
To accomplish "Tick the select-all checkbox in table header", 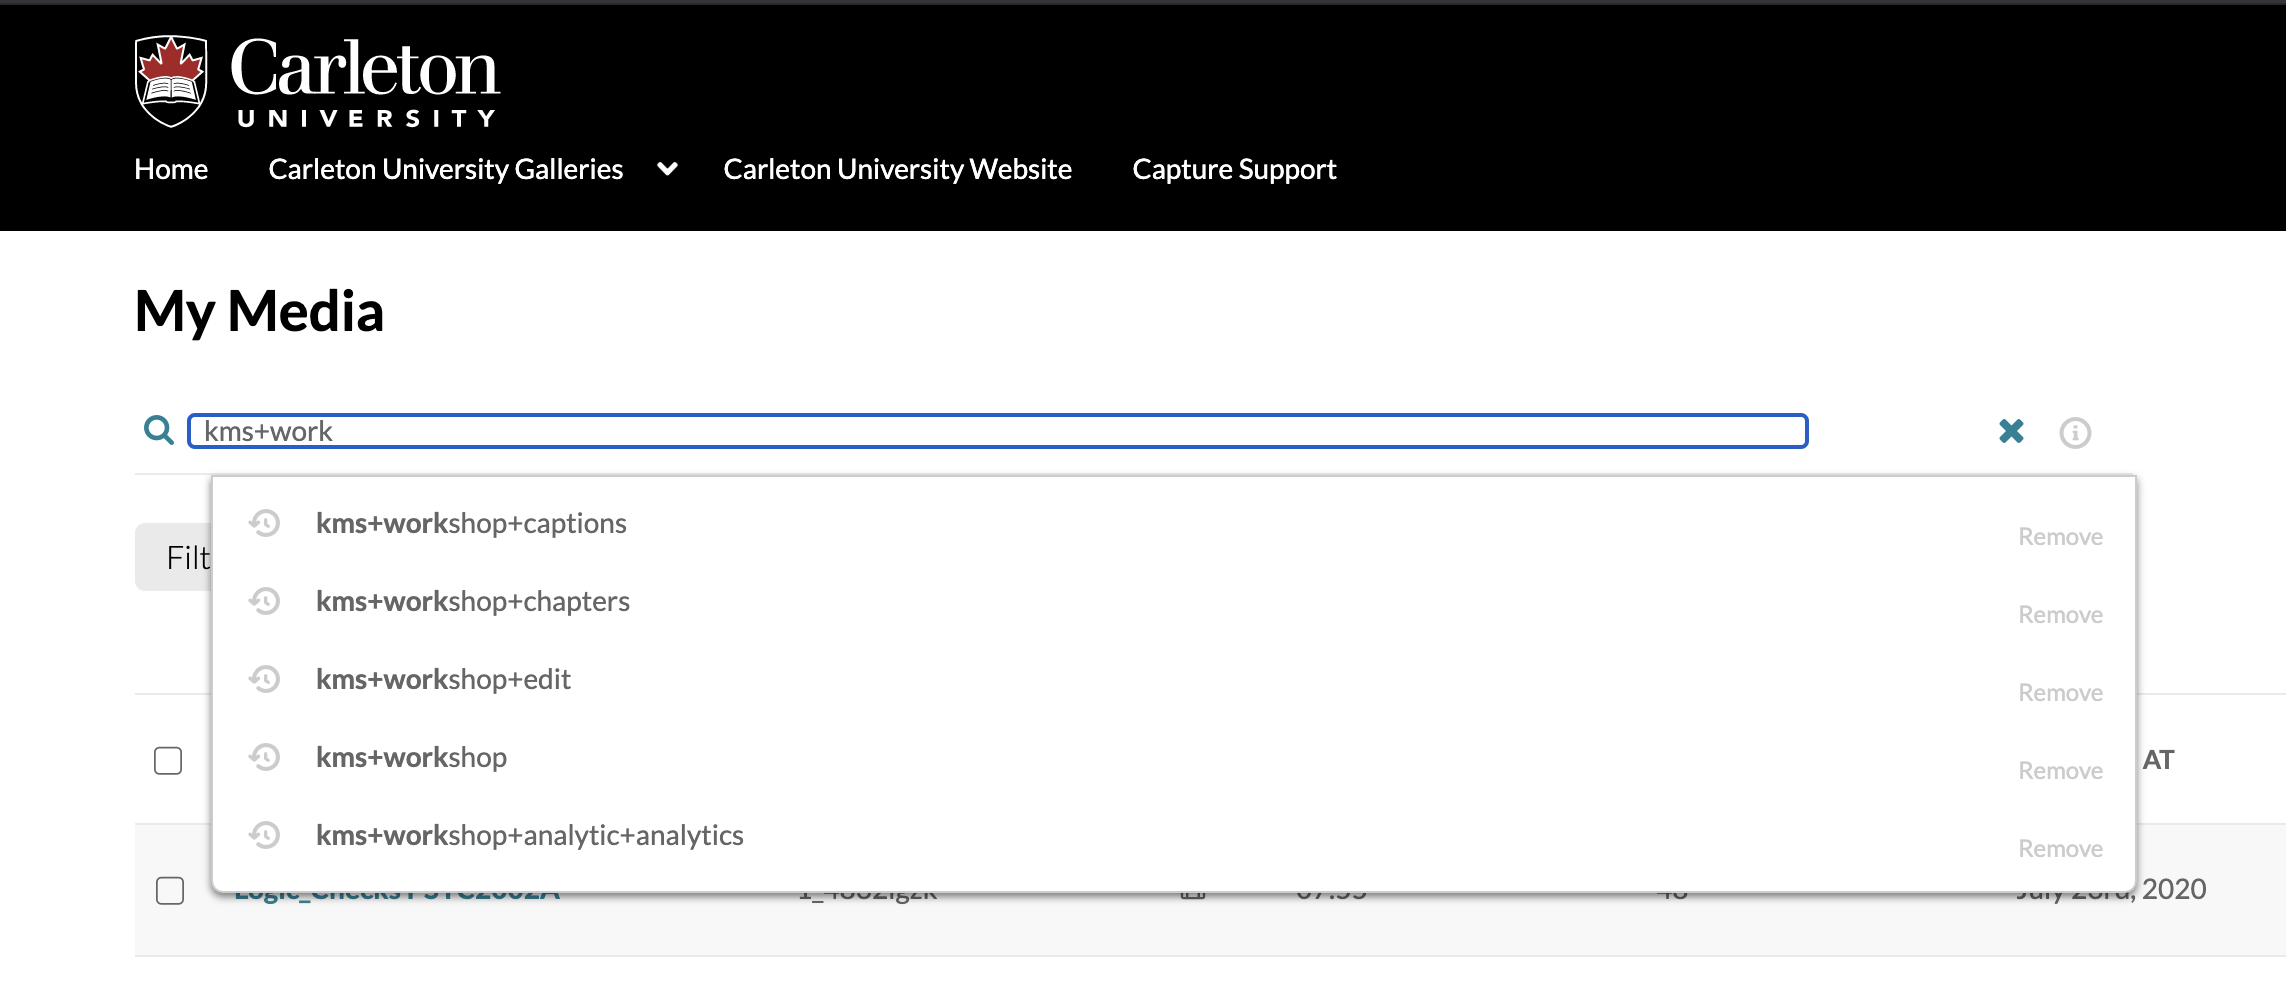I will click(x=168, y=760).
